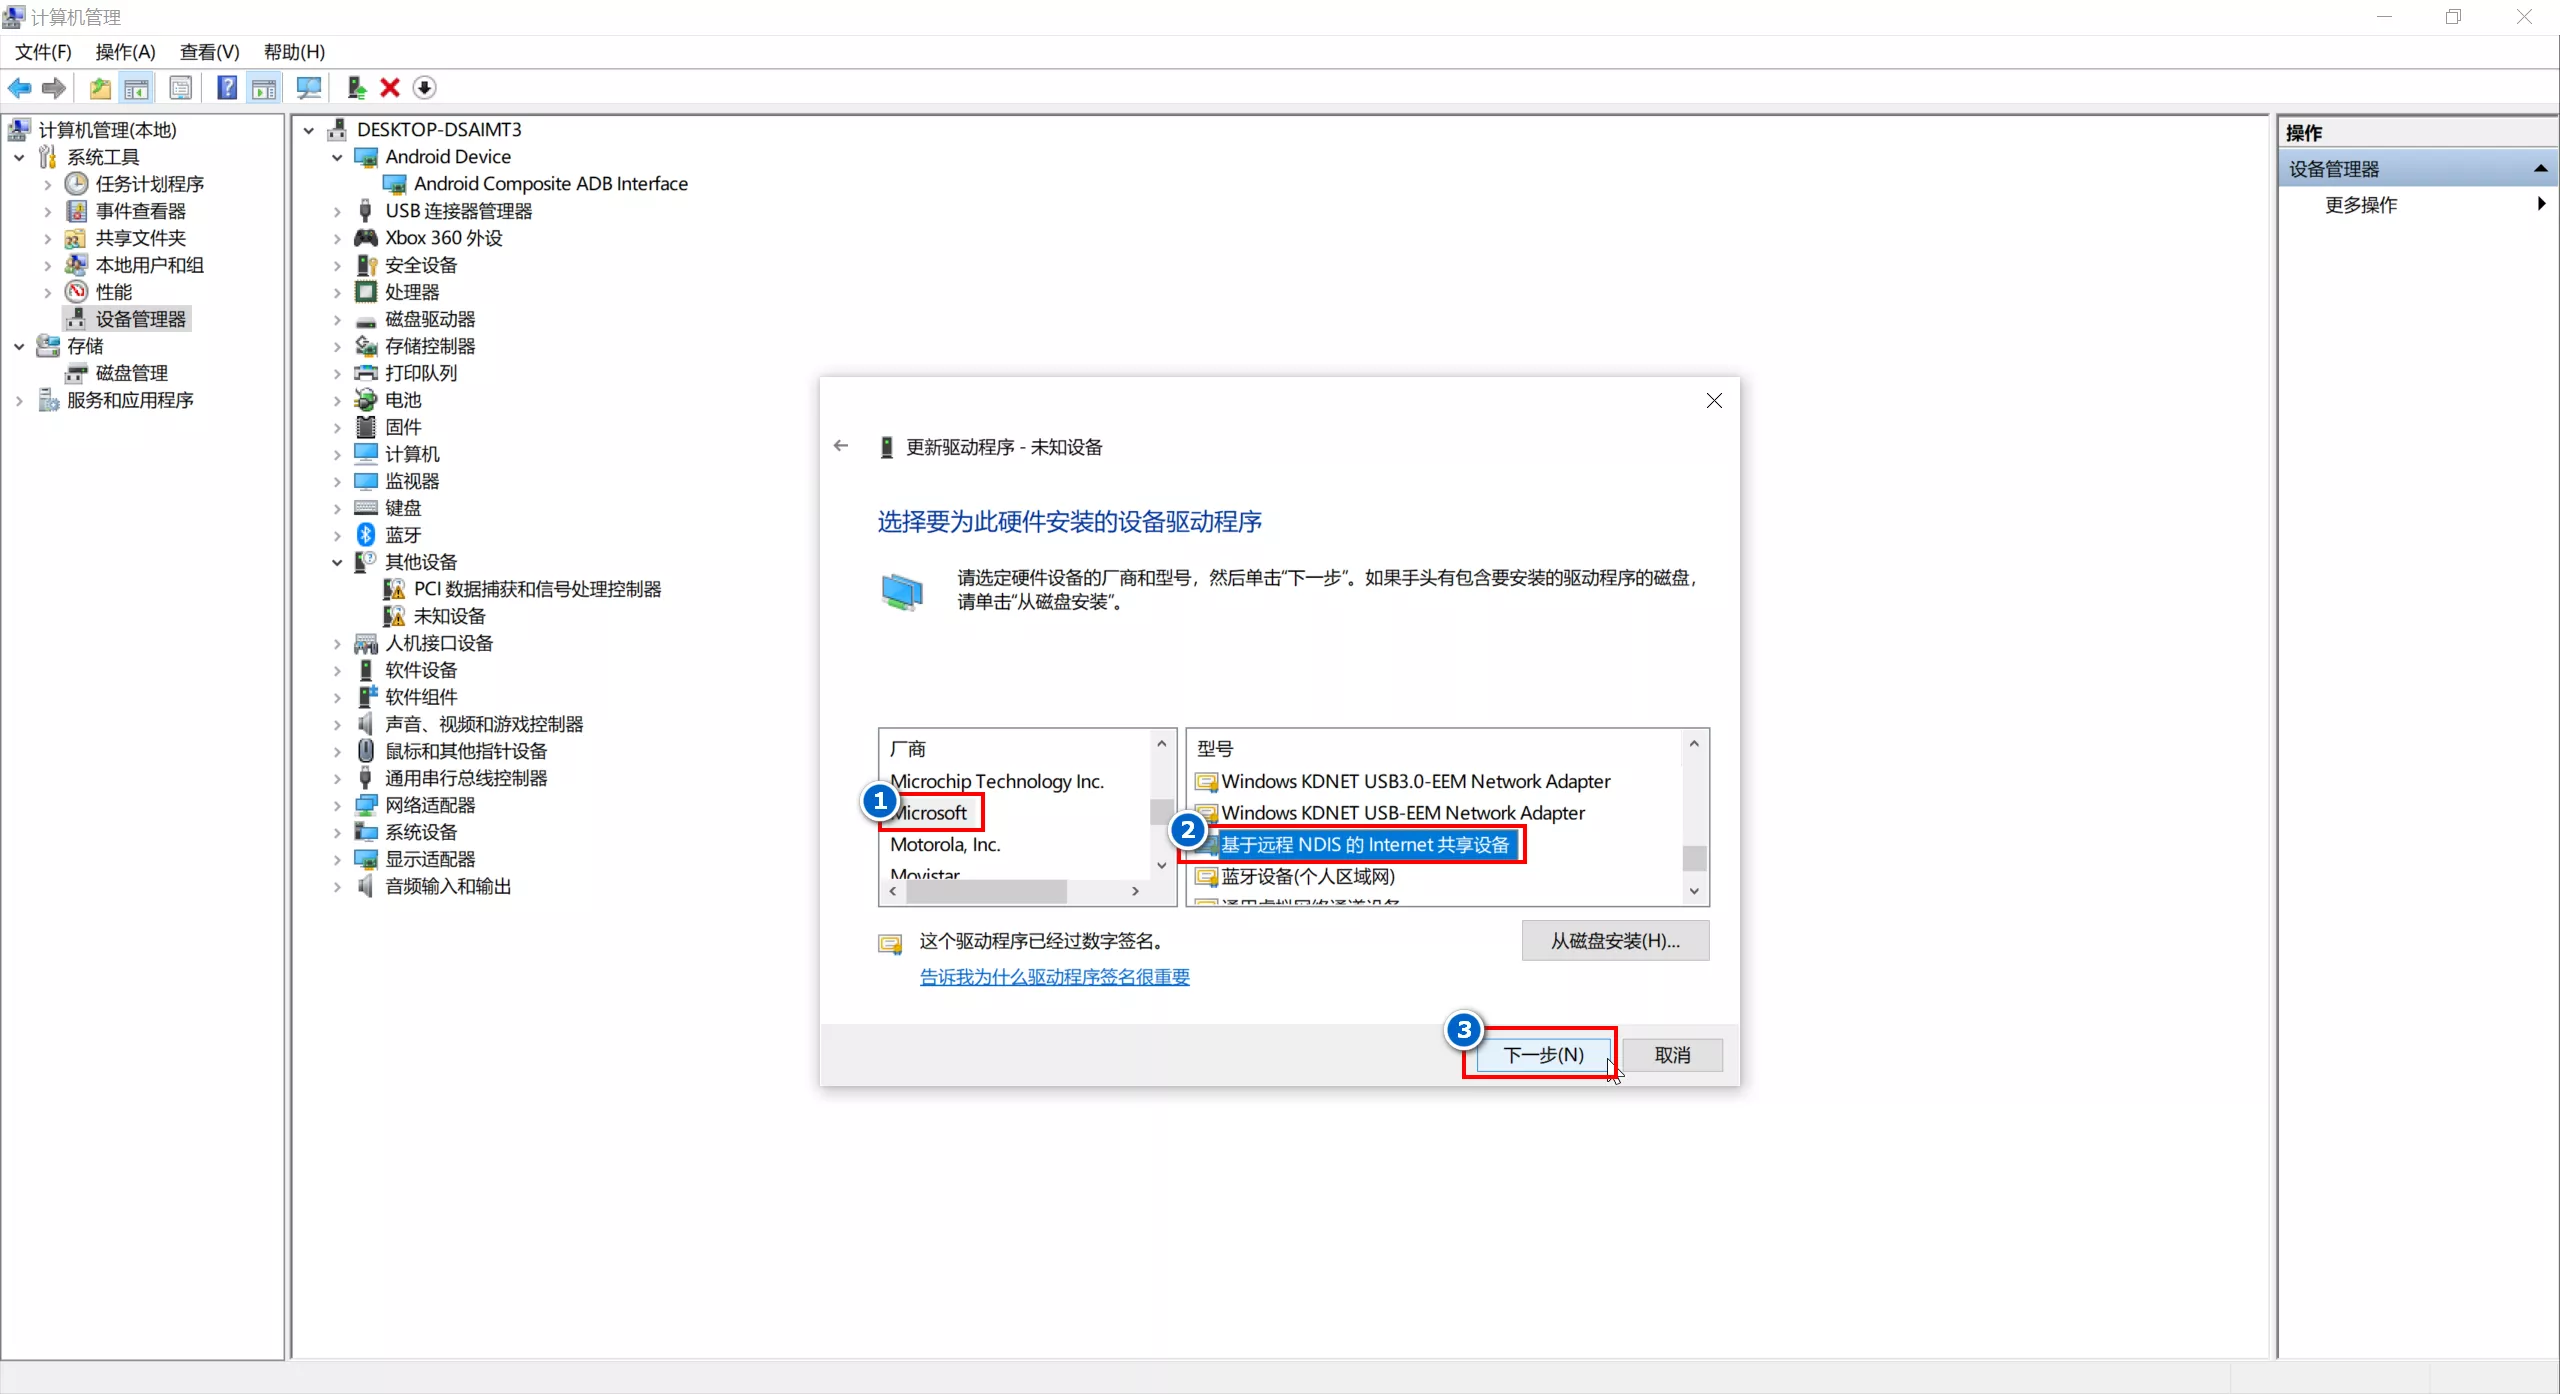Click the red X uninstall device icon
Image resolution: width=2560 pixels, height=1394 pixels.
[x=390, y=88]
